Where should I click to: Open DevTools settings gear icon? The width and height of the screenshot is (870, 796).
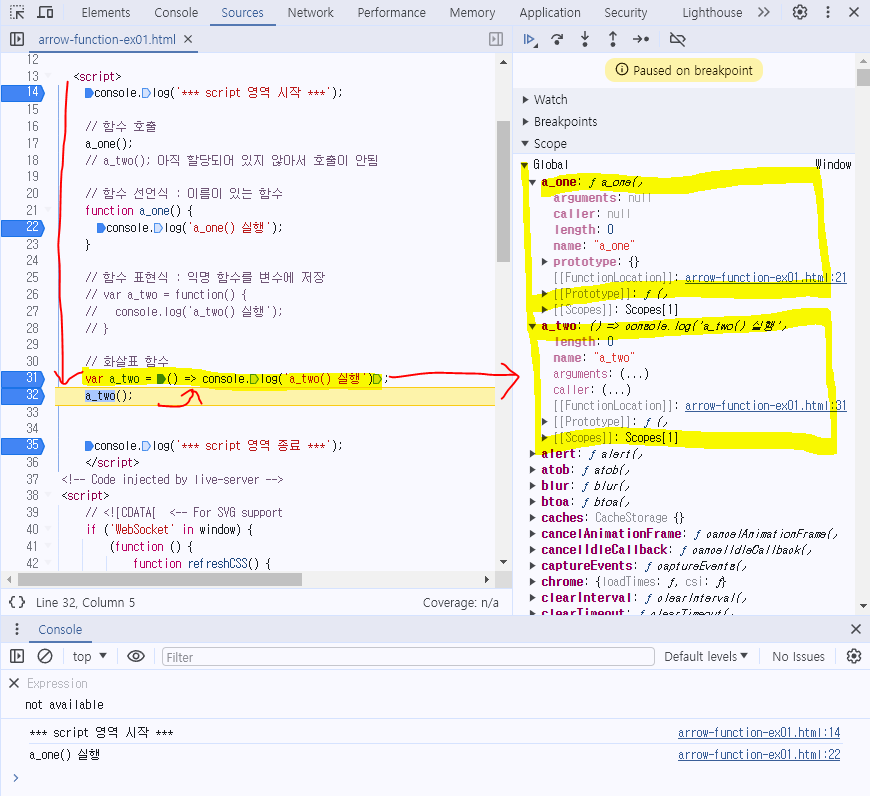pyautogui.click(x=800, y=12)
